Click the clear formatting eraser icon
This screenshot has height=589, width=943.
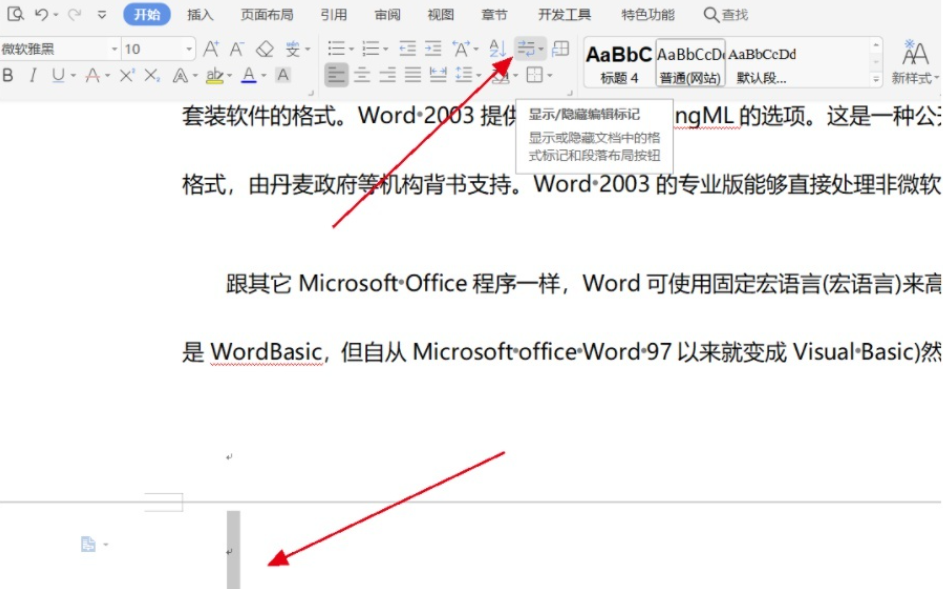(x=264, y=49)
